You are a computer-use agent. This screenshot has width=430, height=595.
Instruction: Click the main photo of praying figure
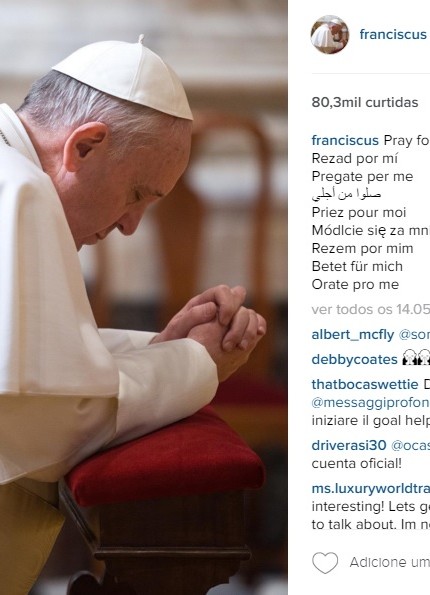tap(143, 298)
